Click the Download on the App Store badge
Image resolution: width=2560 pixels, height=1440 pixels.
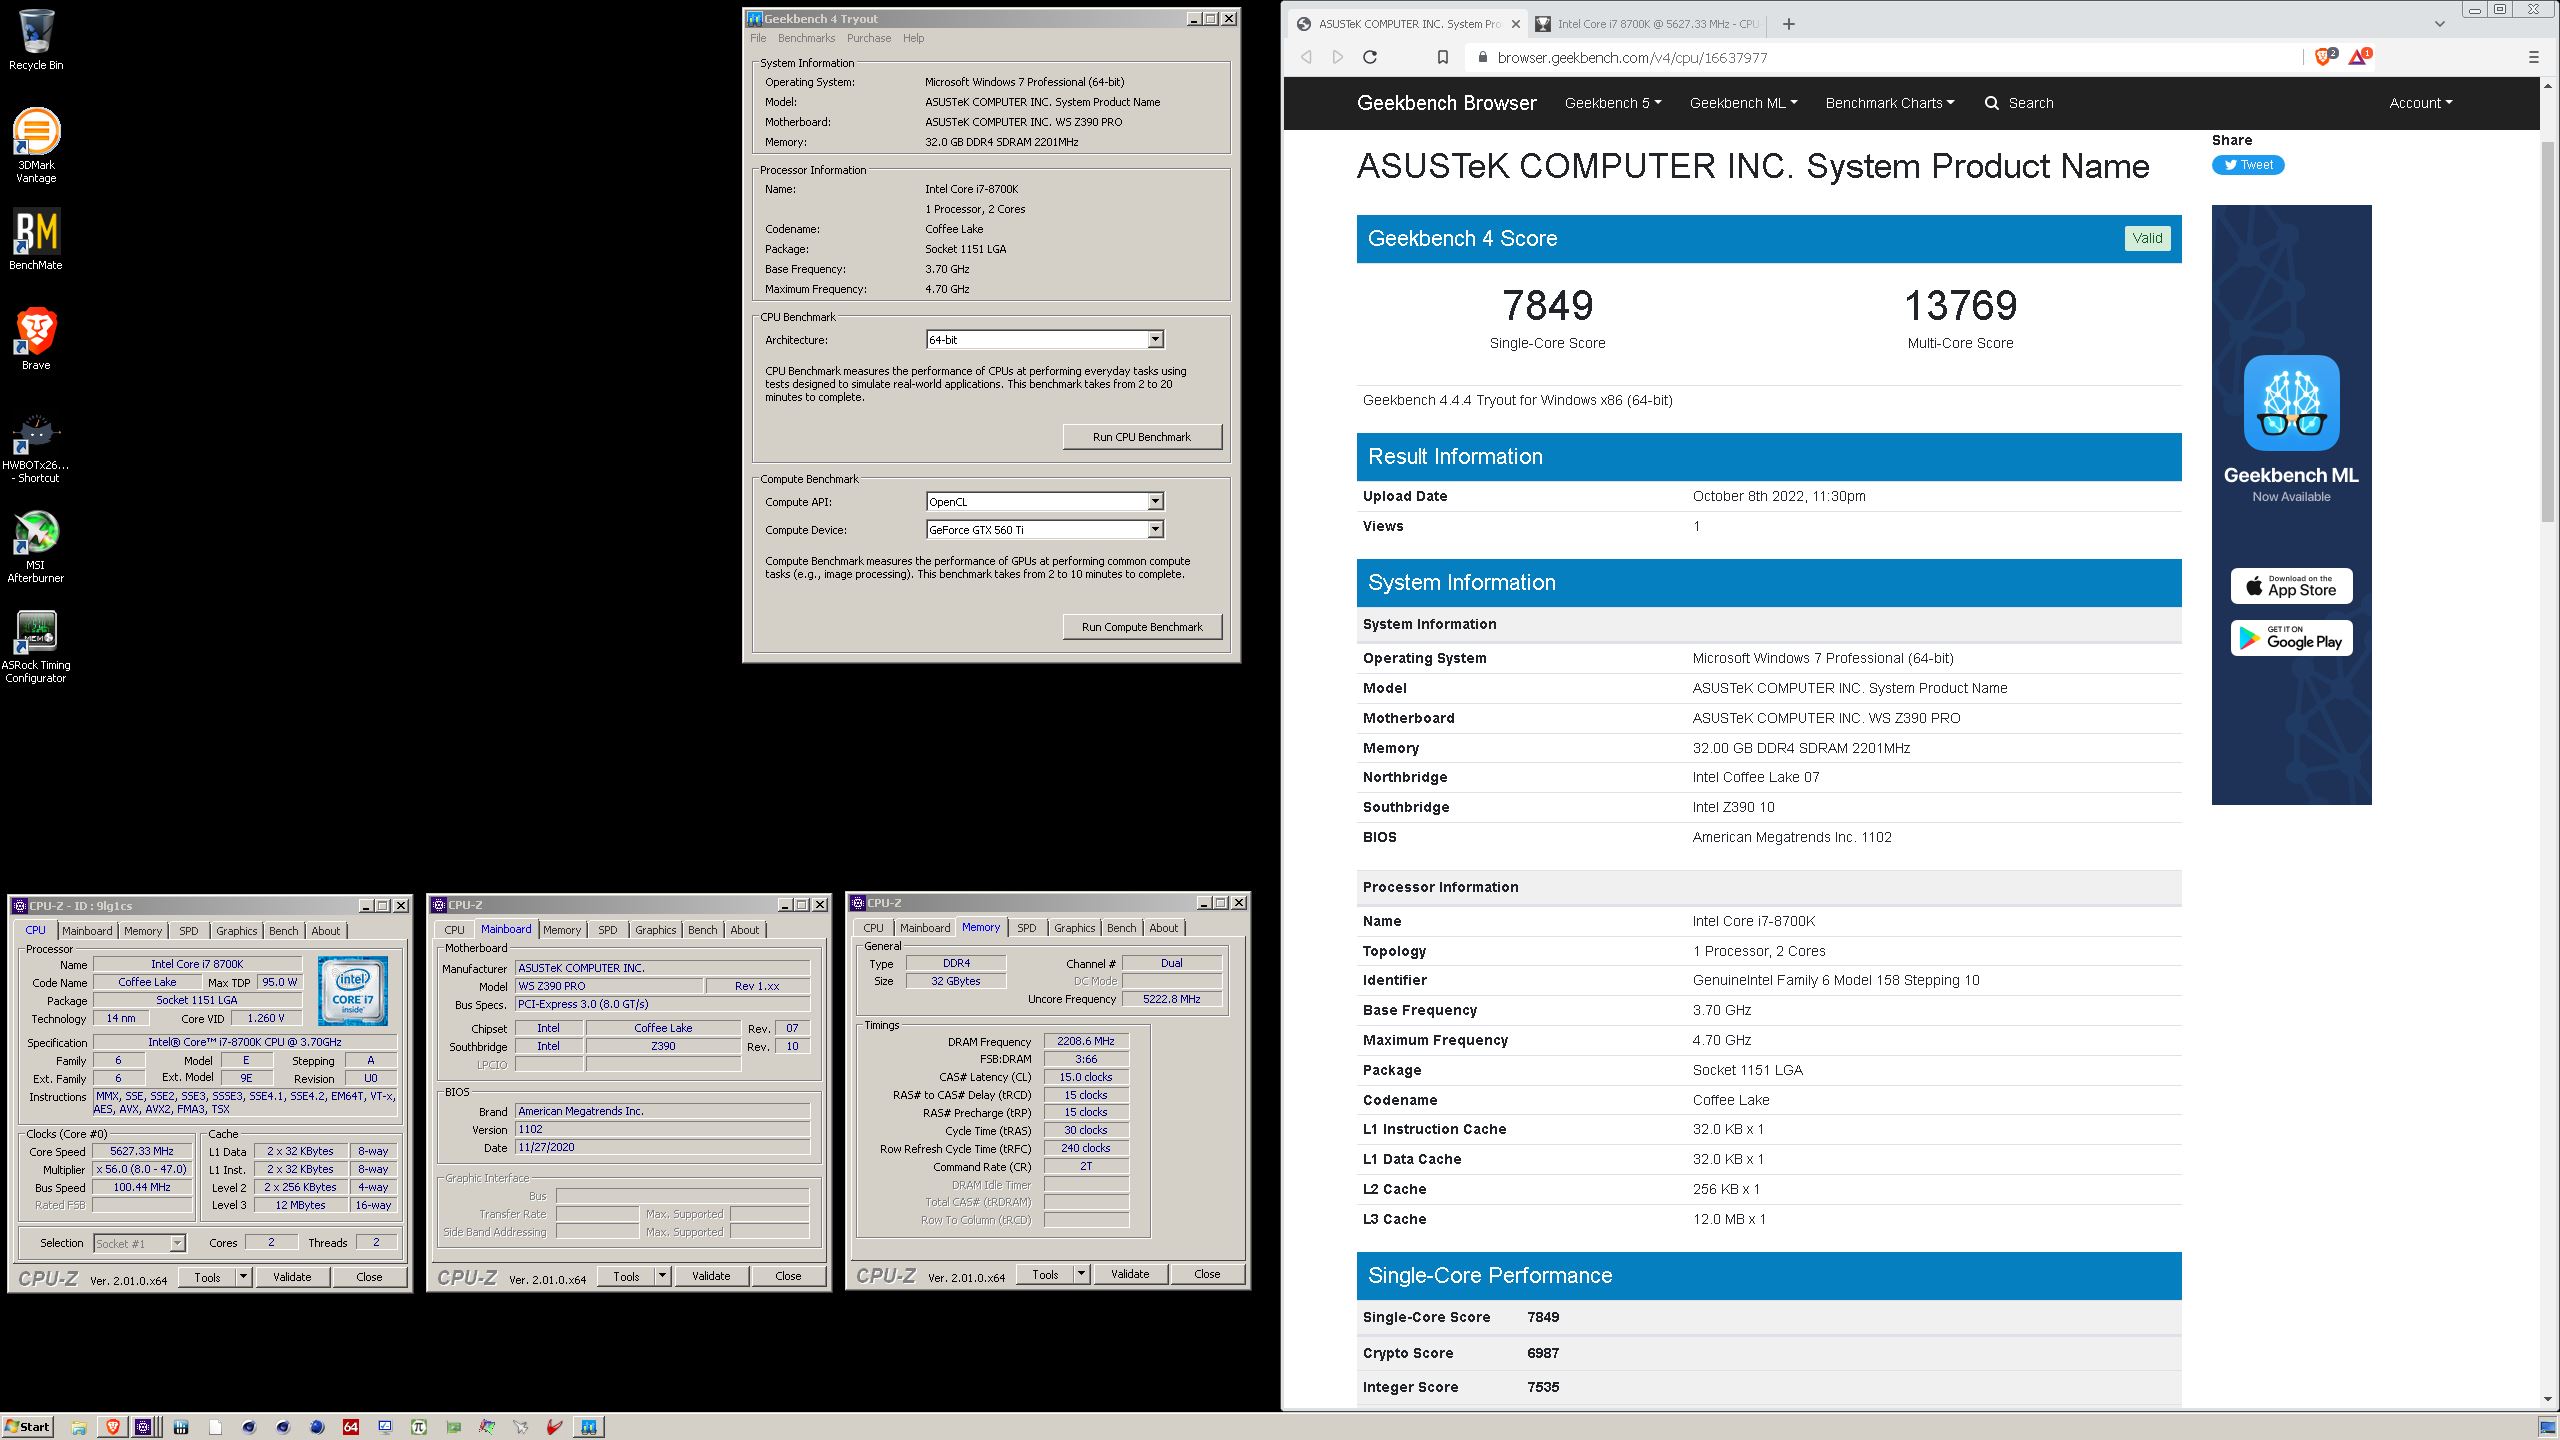2291,586
